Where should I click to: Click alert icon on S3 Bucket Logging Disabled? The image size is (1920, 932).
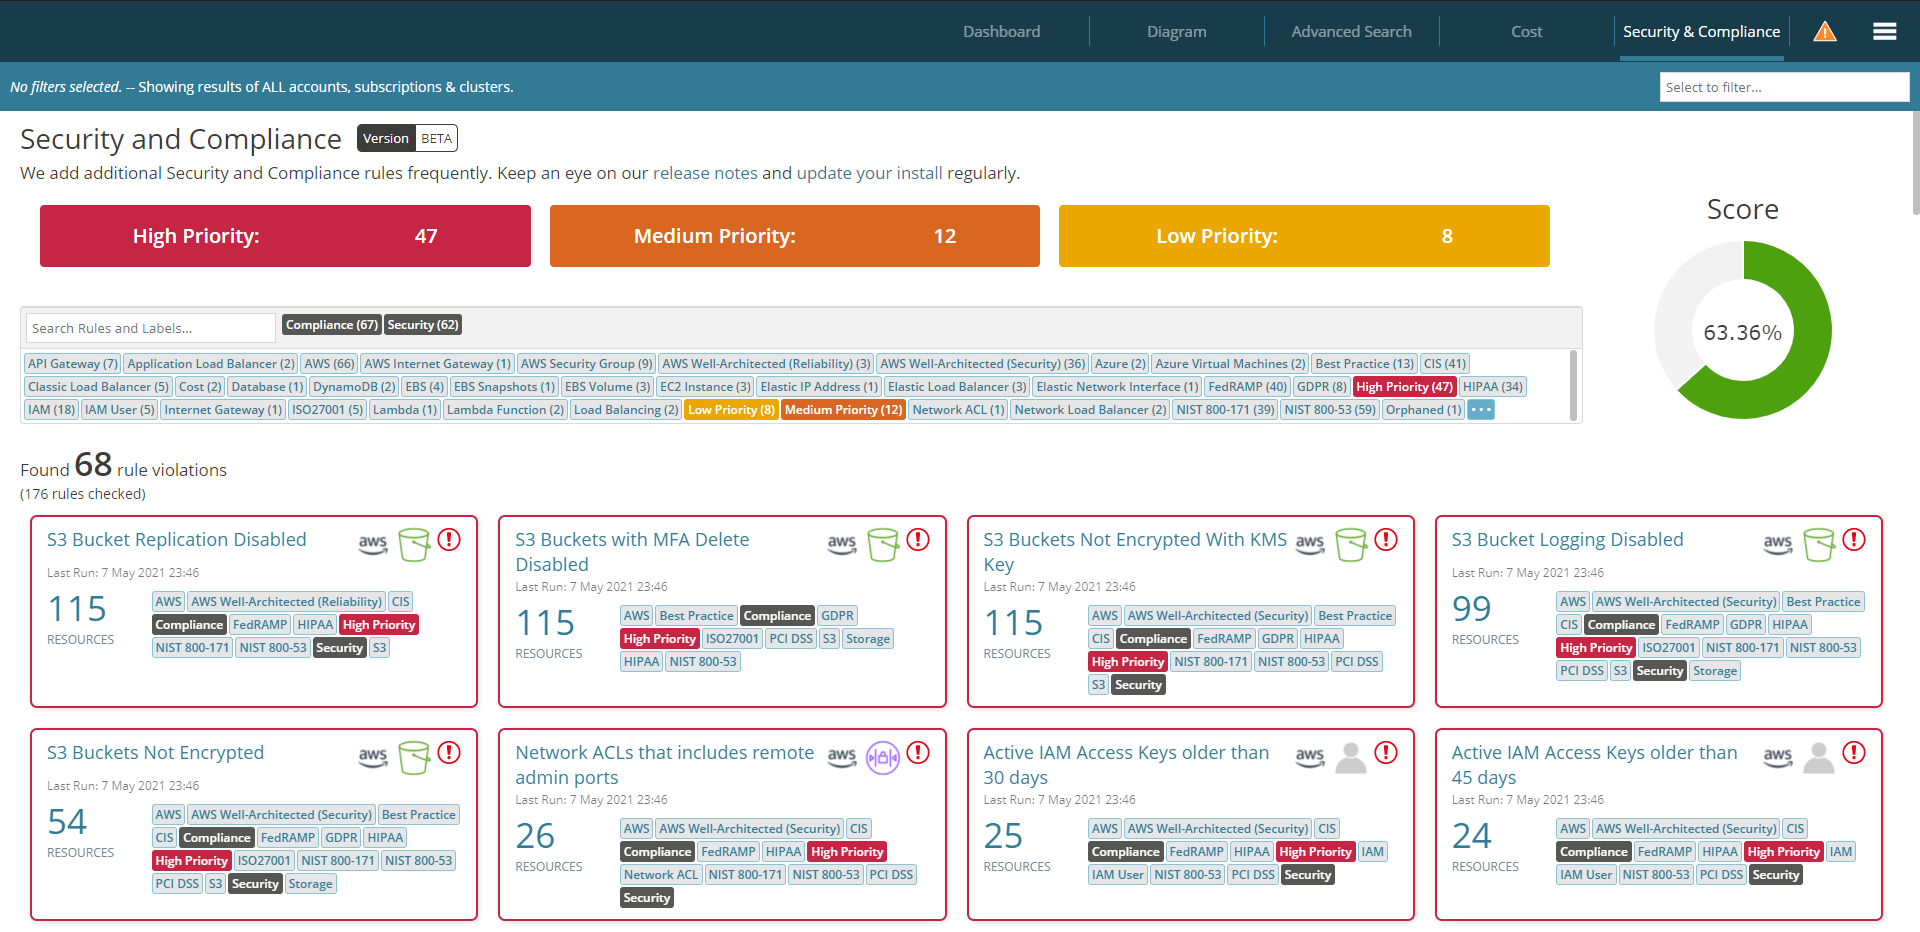(x=1854, y=540)
